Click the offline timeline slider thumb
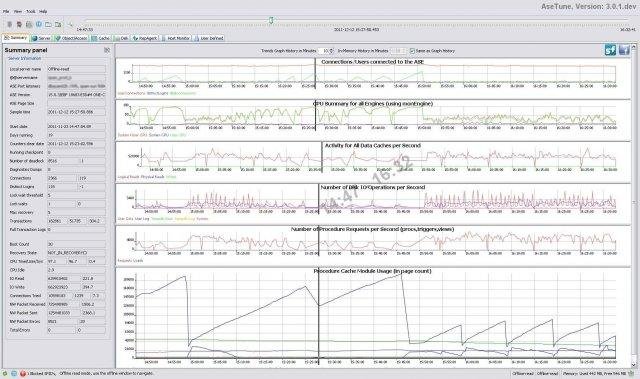 [271, 20]
